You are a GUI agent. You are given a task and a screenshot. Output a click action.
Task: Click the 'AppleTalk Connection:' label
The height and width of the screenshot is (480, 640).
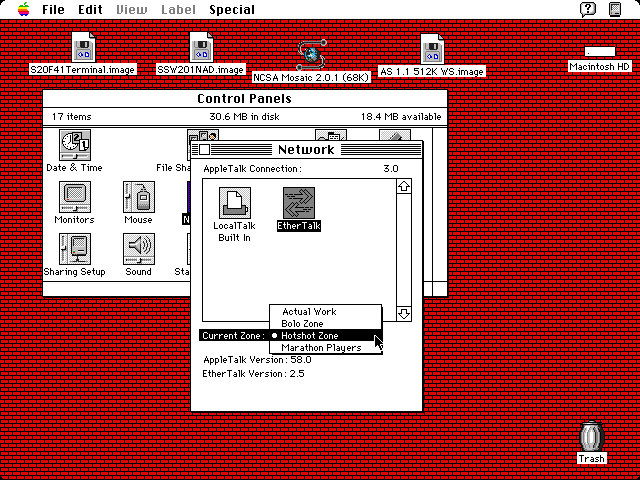click(x=253, y=169)
